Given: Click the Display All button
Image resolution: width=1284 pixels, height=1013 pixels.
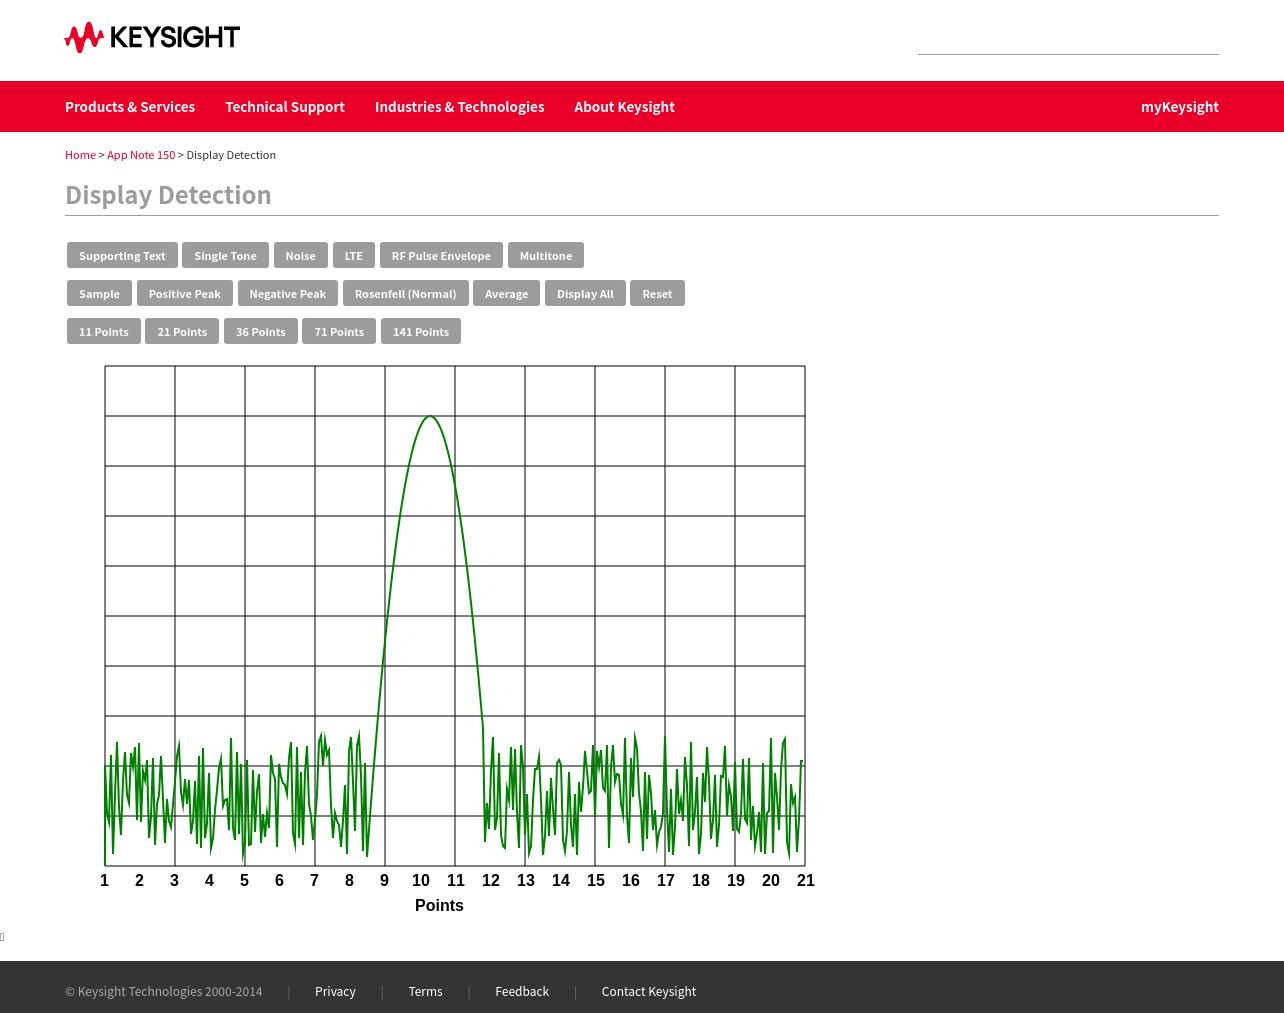Looking at the screenshot, I should [585, 294].
